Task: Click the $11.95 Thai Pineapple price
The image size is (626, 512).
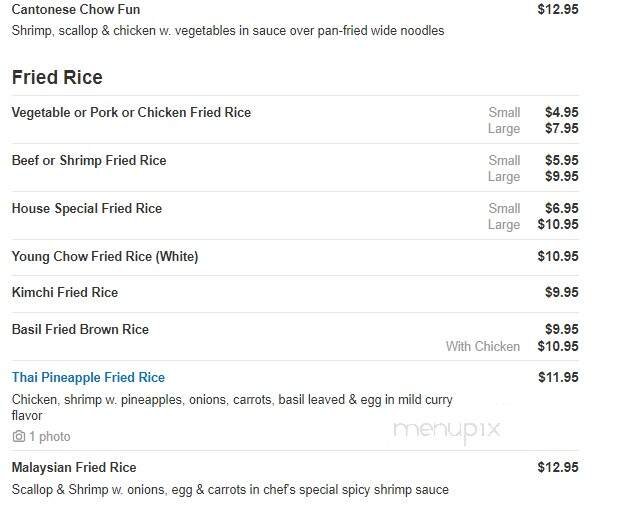Action: click(558, 378)
